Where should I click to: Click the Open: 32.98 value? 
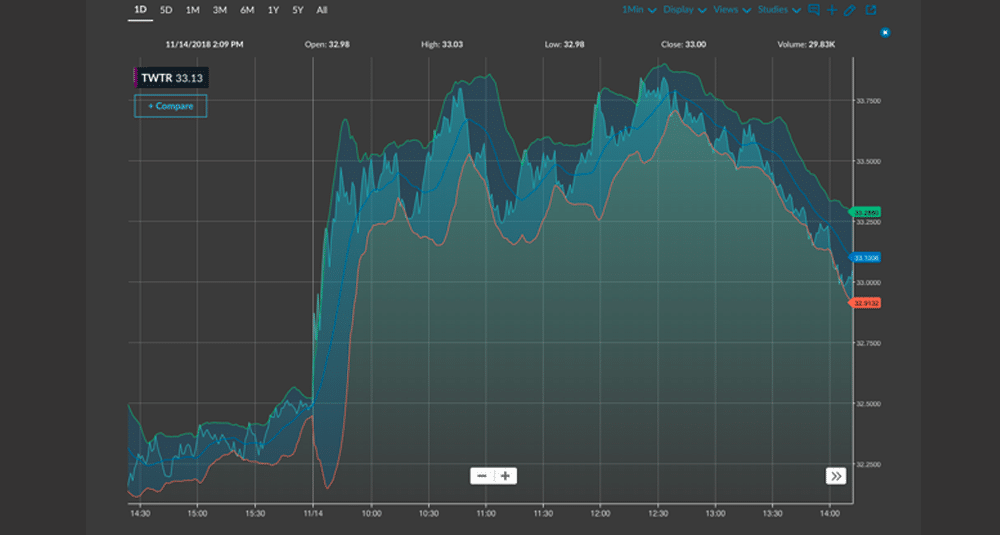[327, 45]
